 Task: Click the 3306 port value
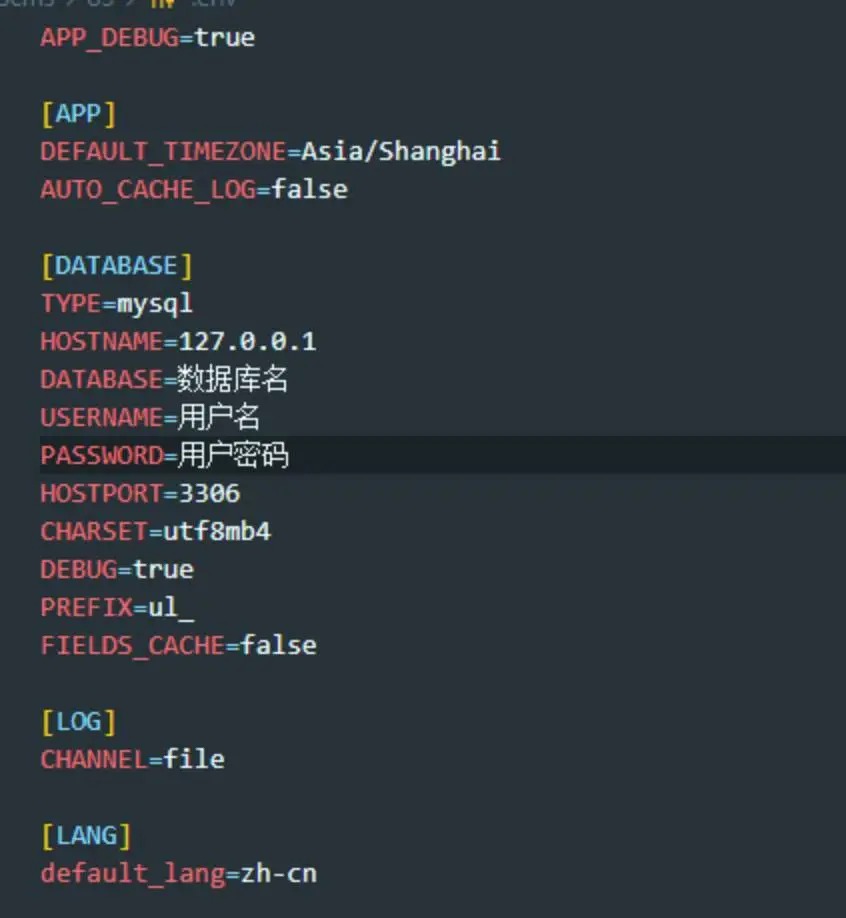click(209, 494)
